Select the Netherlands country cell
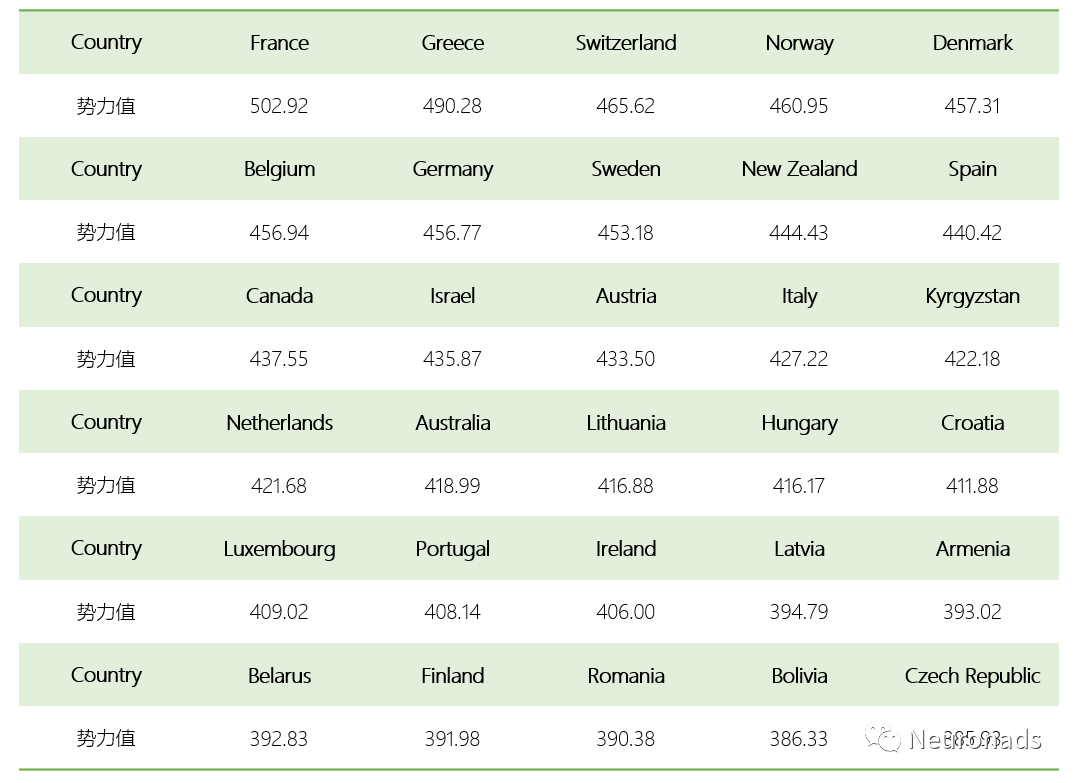The height and width of the screenshot is (783, 1076). 279,422
